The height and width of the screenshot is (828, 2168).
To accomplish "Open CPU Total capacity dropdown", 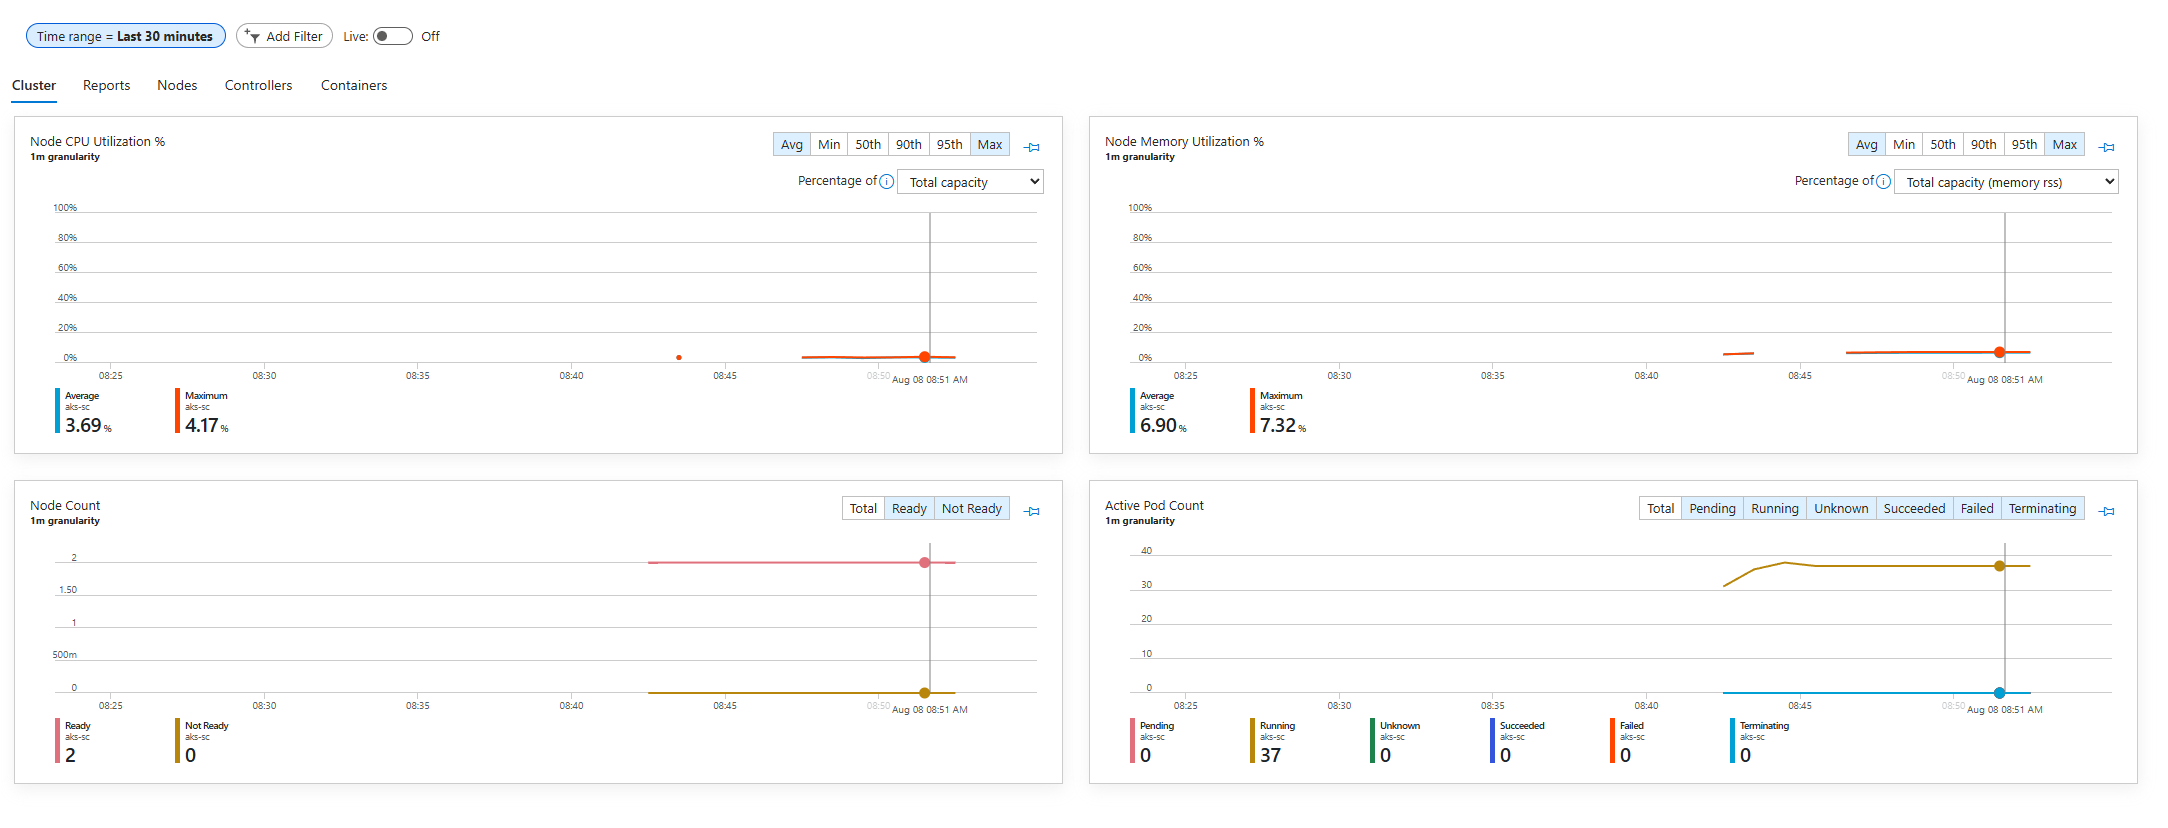I will (x=970, y=182).
